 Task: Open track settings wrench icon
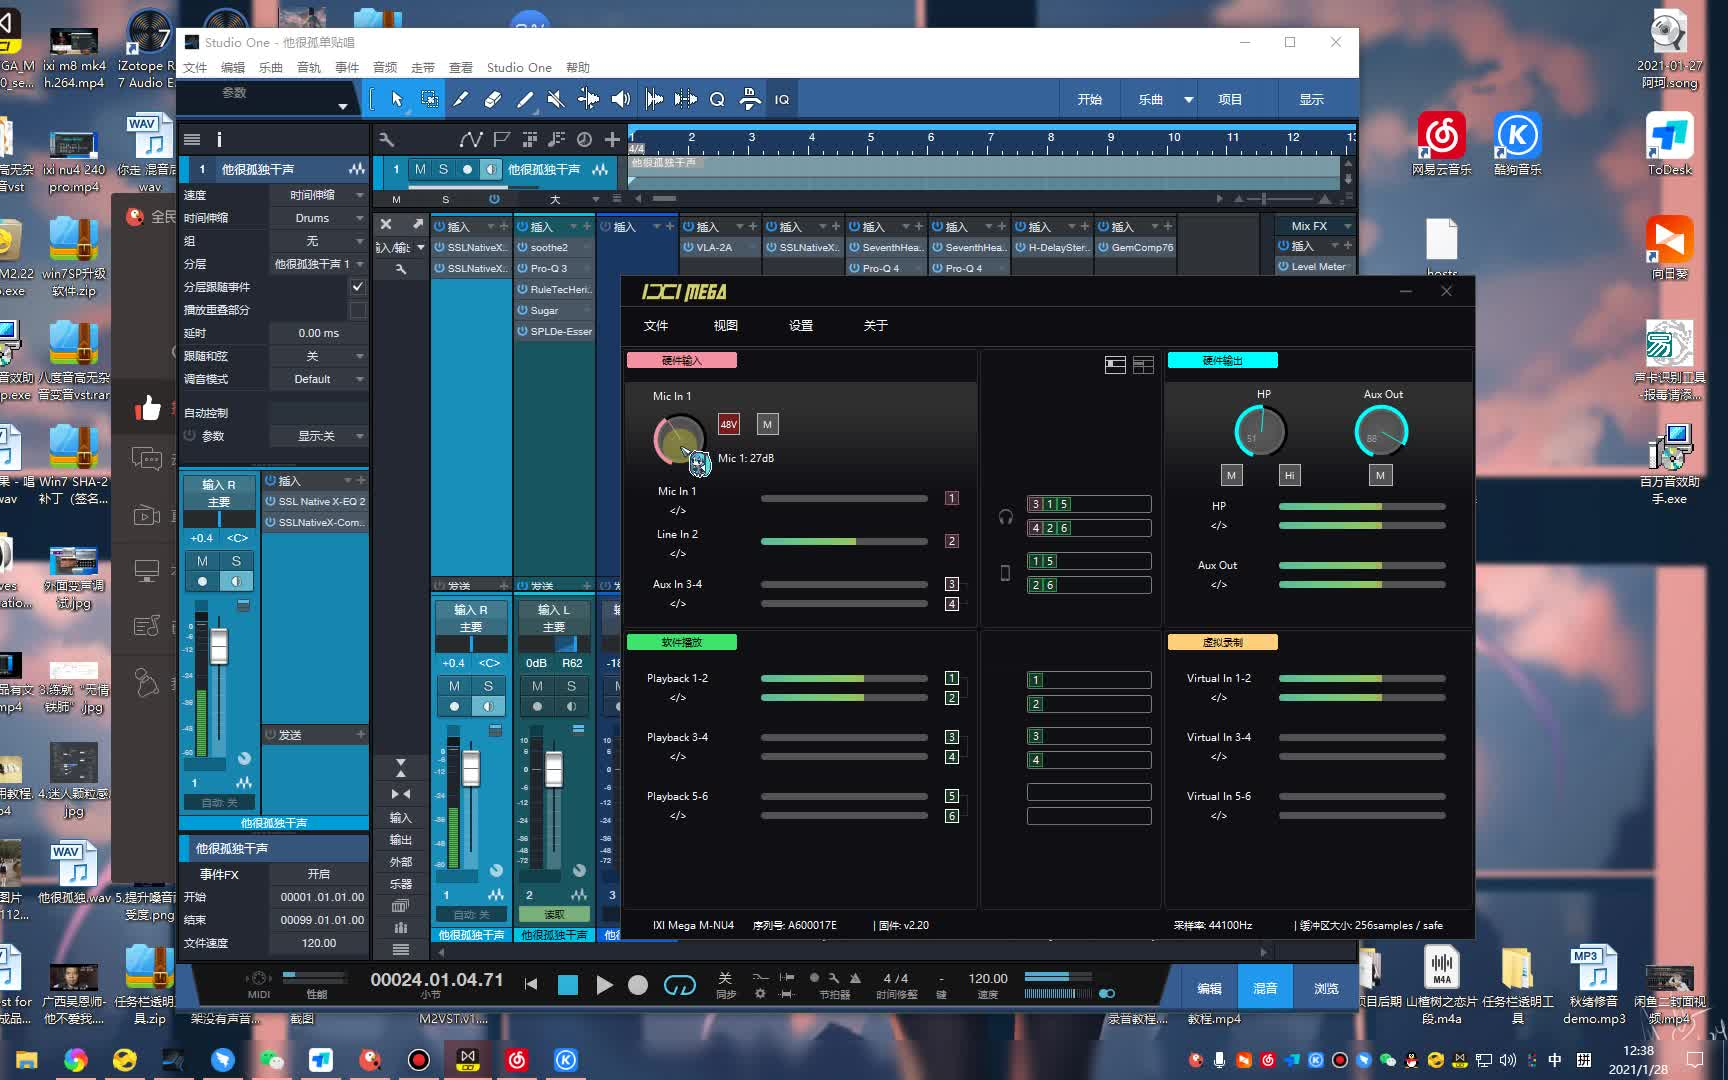pyautogui.click(x=387, y=139)
